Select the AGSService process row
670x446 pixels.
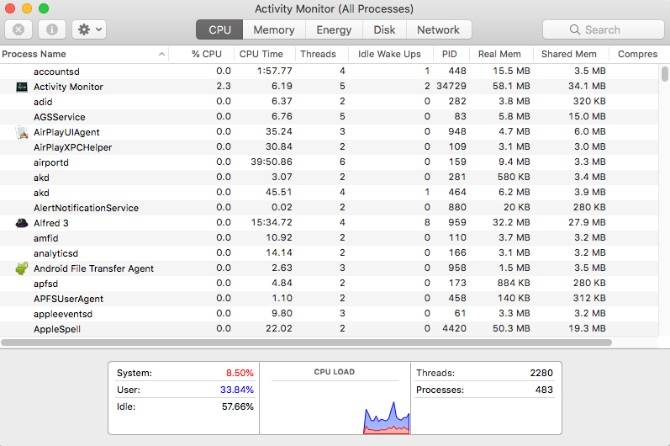[329, 117]
